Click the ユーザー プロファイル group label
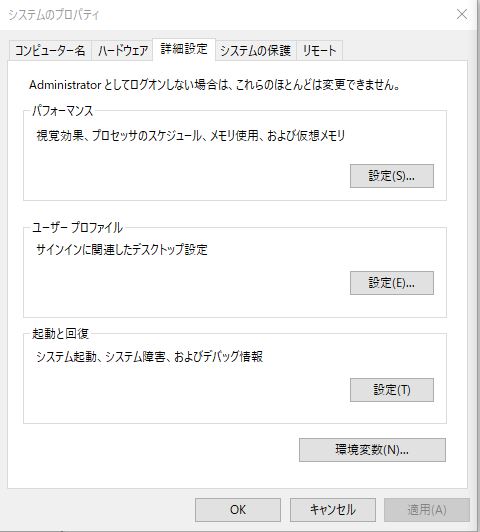This screenshot has height=532, width=480. coord(77,228)
